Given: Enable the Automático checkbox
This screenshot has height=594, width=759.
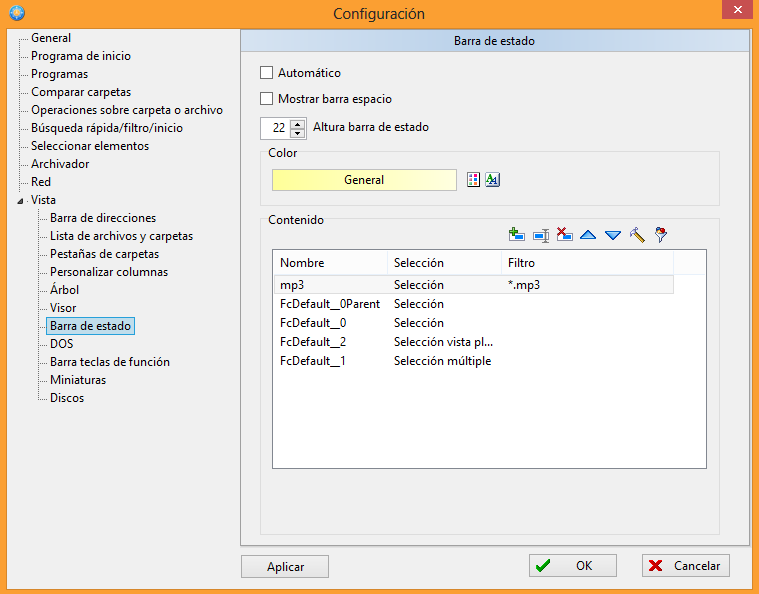Looking at the screenshot, I should click(267, 73).
